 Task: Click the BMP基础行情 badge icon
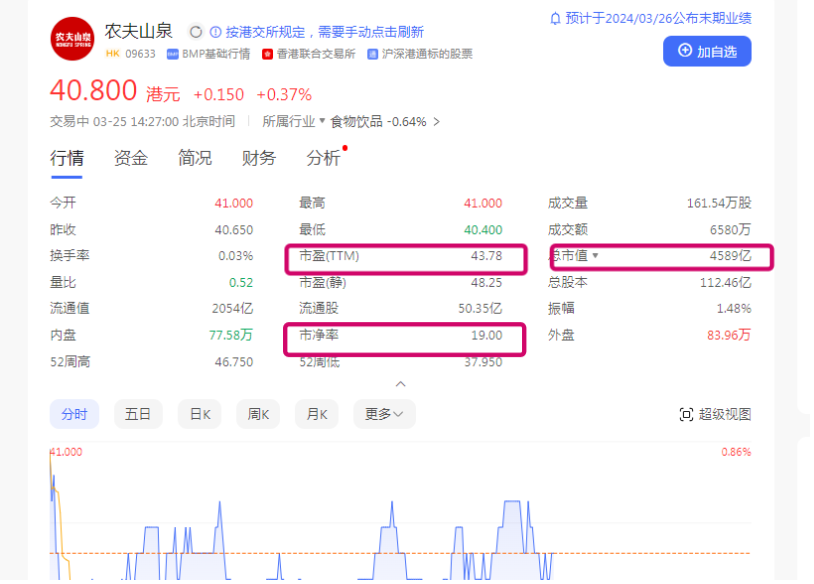click(x=172, y=54)
